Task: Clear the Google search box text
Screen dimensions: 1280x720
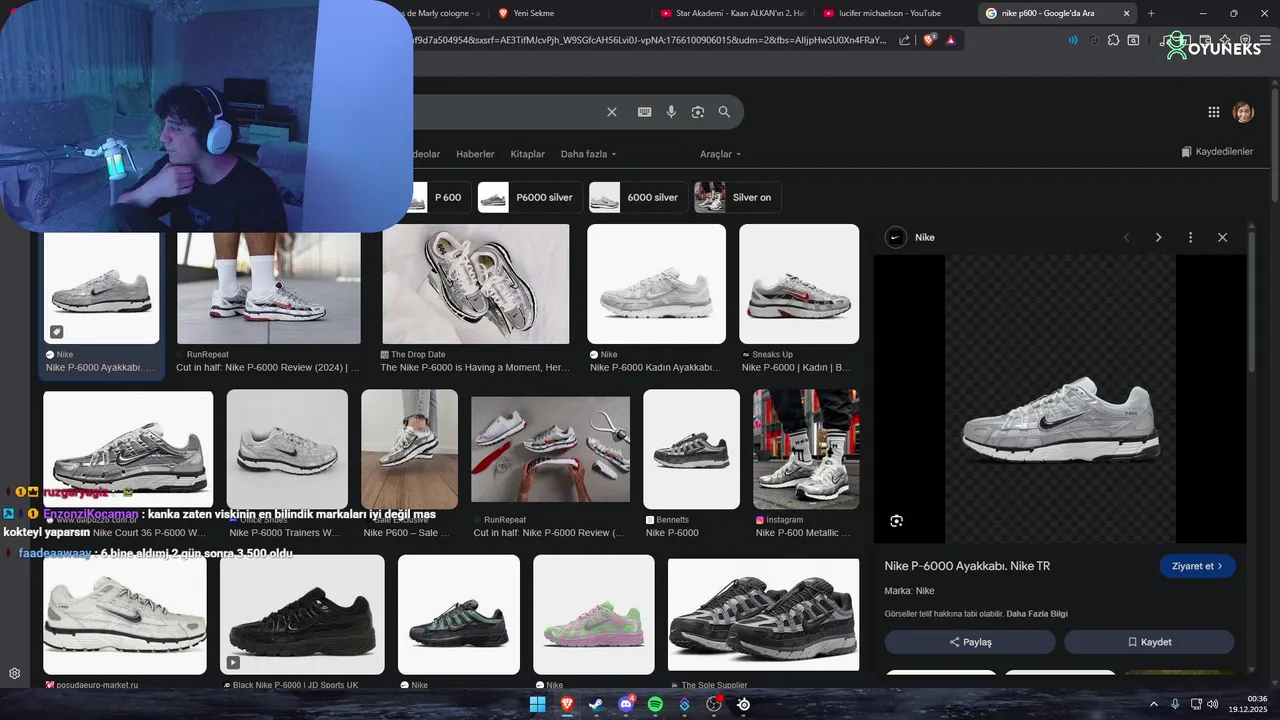Action: point(612,112)
